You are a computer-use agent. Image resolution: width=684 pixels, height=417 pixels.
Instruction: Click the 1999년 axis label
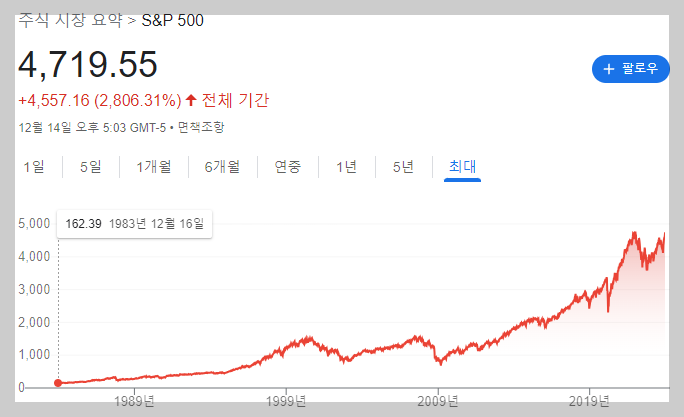tap(286, 401)
